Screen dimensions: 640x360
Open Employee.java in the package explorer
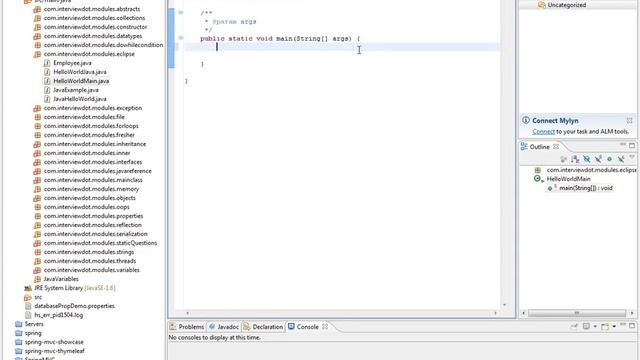click(x=72, y=63)
